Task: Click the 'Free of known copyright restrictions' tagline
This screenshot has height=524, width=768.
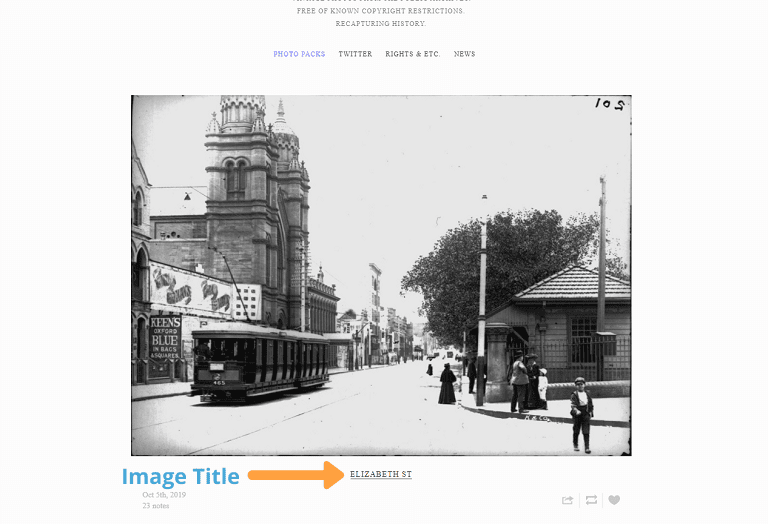Action: tap(381, 11)
